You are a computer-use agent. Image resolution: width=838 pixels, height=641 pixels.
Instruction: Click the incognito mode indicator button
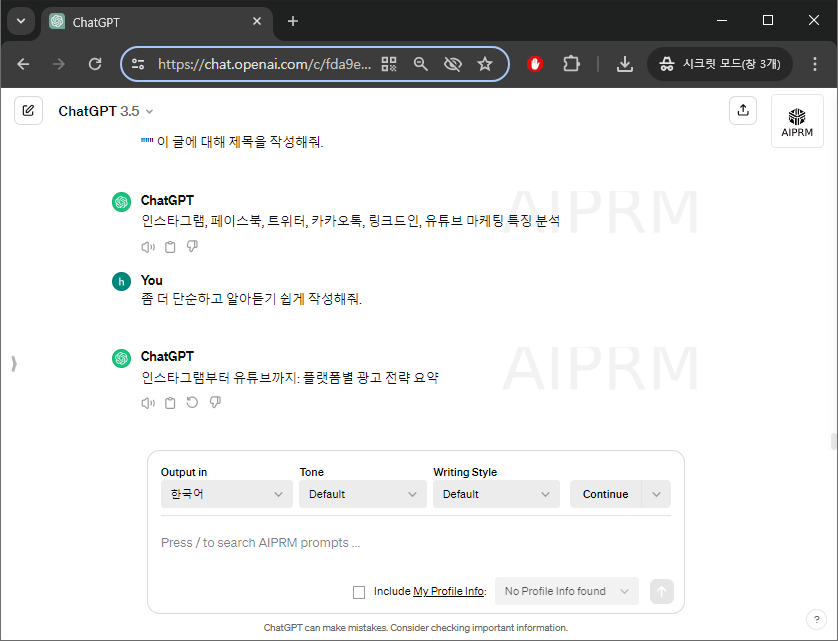pos(719,64)
